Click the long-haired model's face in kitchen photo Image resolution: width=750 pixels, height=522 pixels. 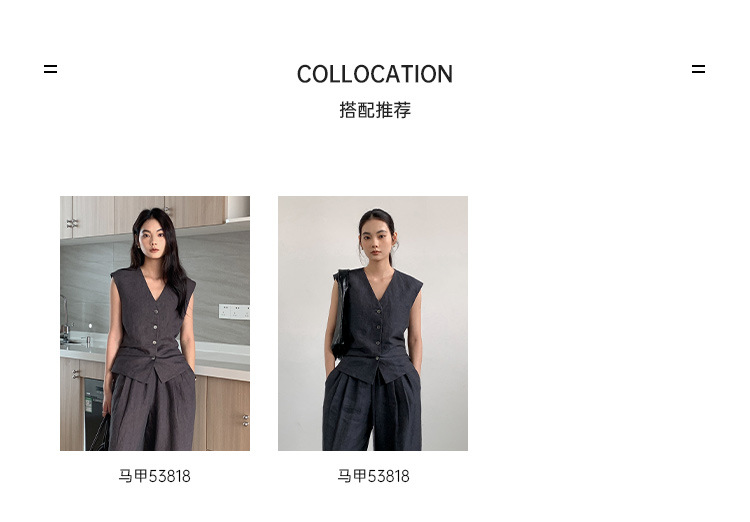click(x=152, y=239)
